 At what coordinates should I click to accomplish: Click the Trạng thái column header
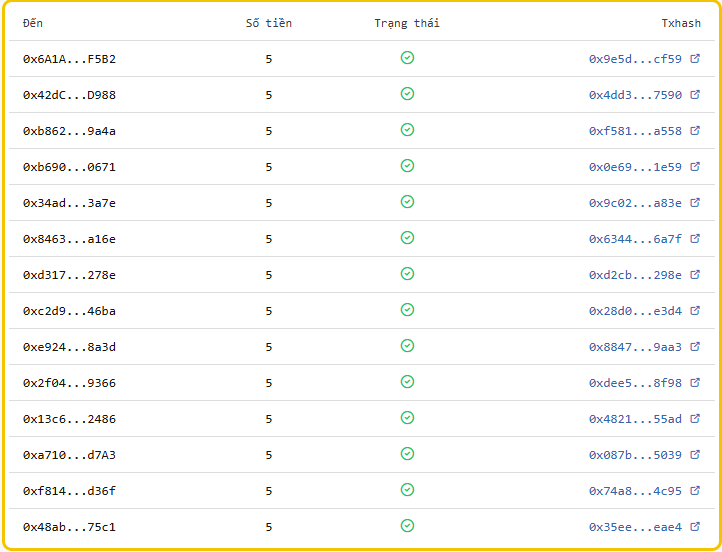(407, 23)
